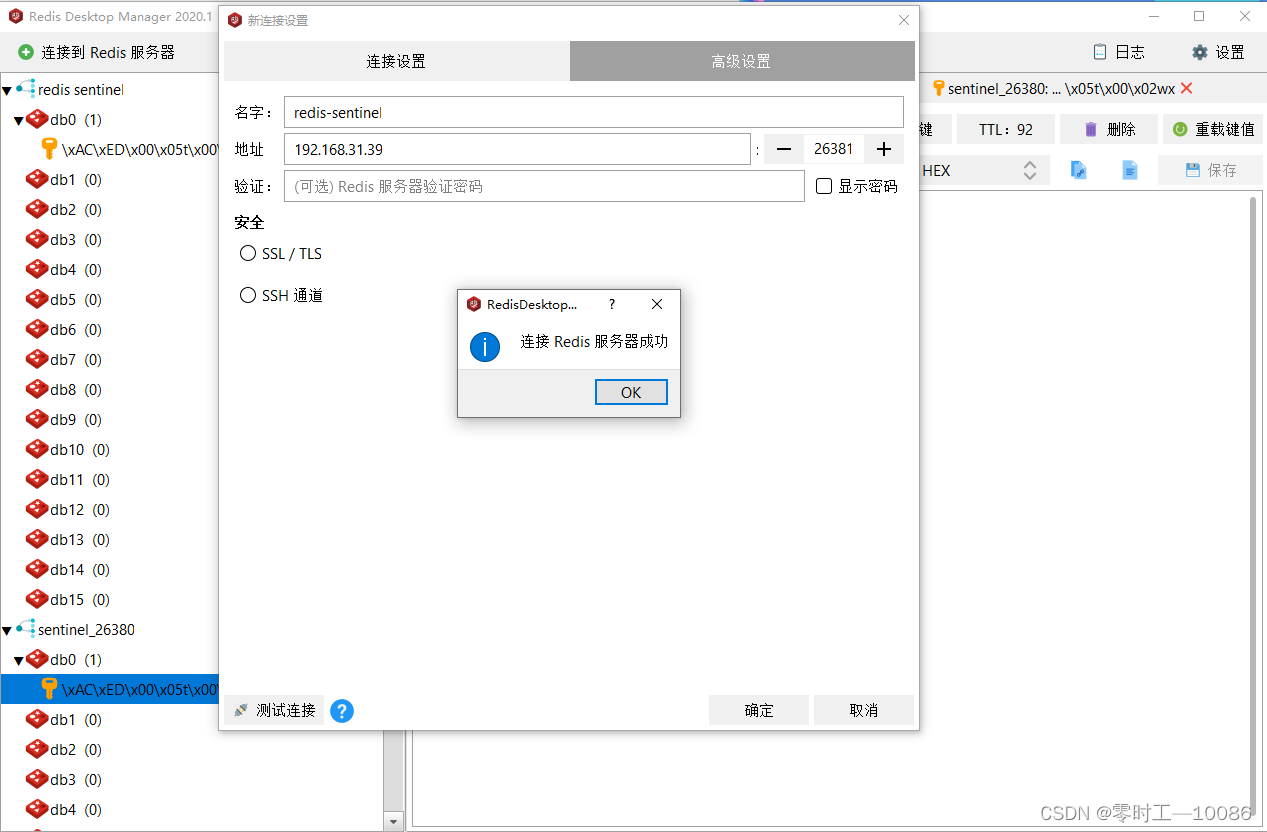The image size is (1267, 832).
Task: Close the RedisDesktop message dialog
Action: point(657,304)
